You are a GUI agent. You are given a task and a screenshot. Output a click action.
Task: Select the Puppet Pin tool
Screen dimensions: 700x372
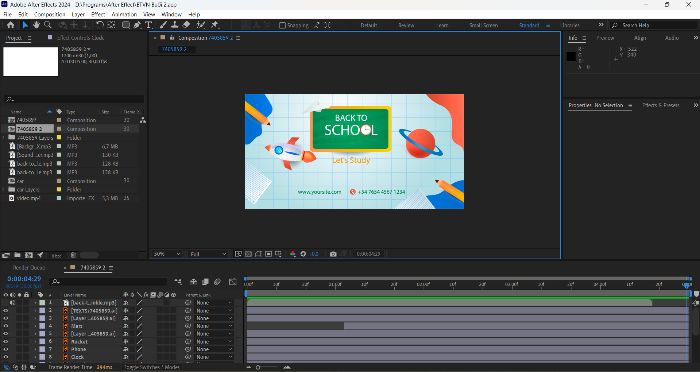(215, 25)
